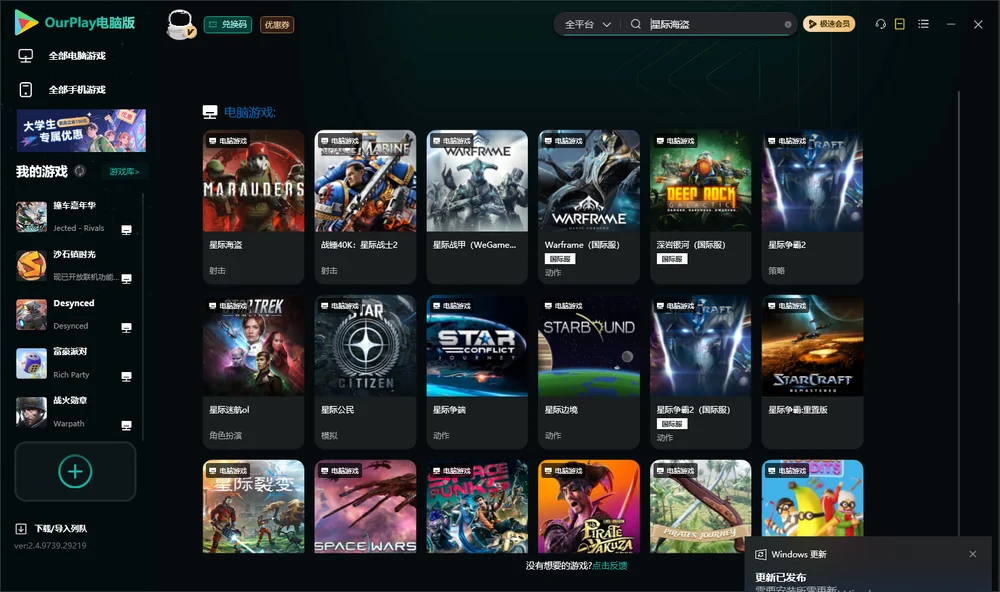The height and width of the screenshot is (592, 1000).
Task: Open the 游戏库 library expander
Action: click(x=124, y=171)
